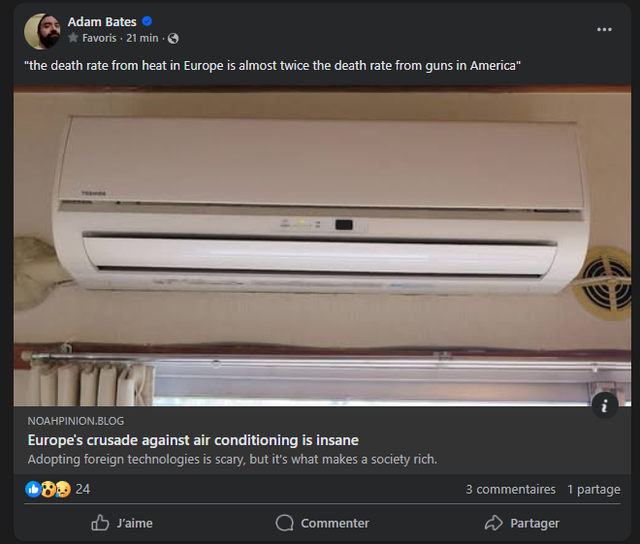The width and height of the screenshot is (640, 544).
Task: Open the 21 min timestamp link
Action: point(142,38)
